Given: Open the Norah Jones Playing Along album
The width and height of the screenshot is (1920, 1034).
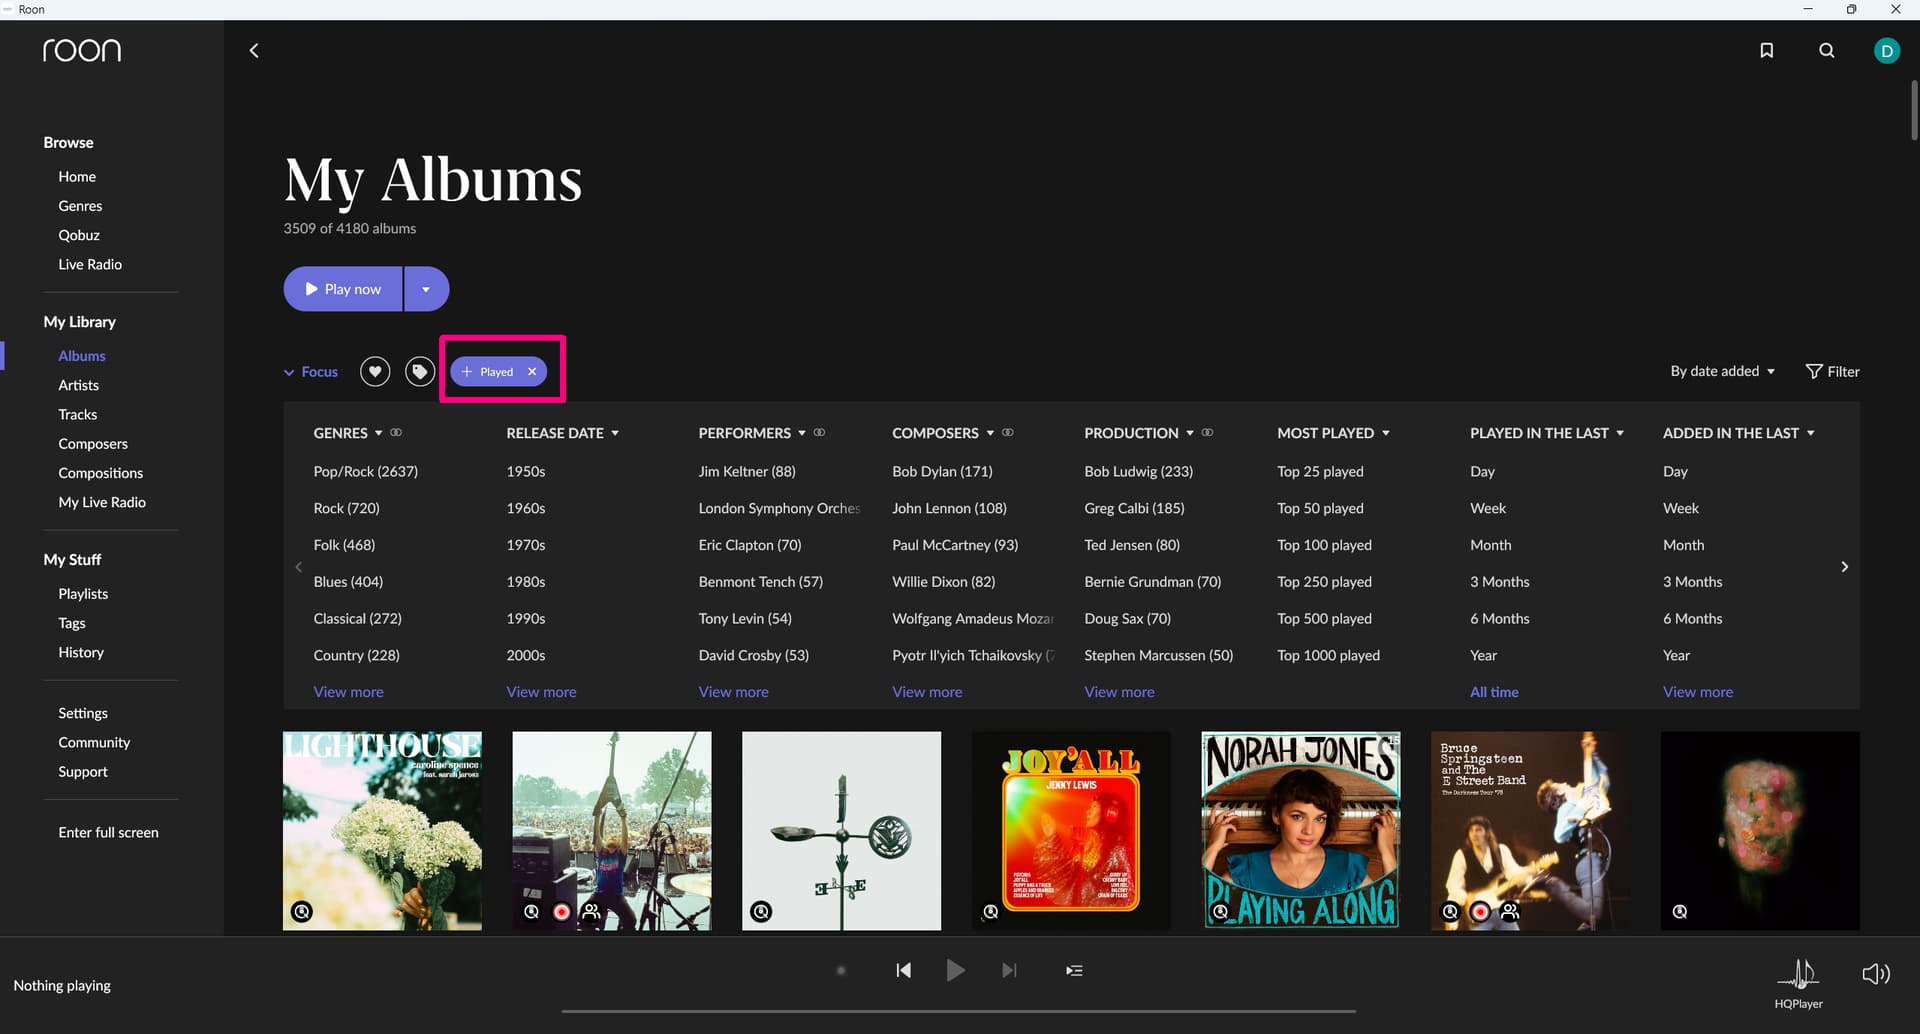Looking at the screenshot, I should [x=1300, y=830].
